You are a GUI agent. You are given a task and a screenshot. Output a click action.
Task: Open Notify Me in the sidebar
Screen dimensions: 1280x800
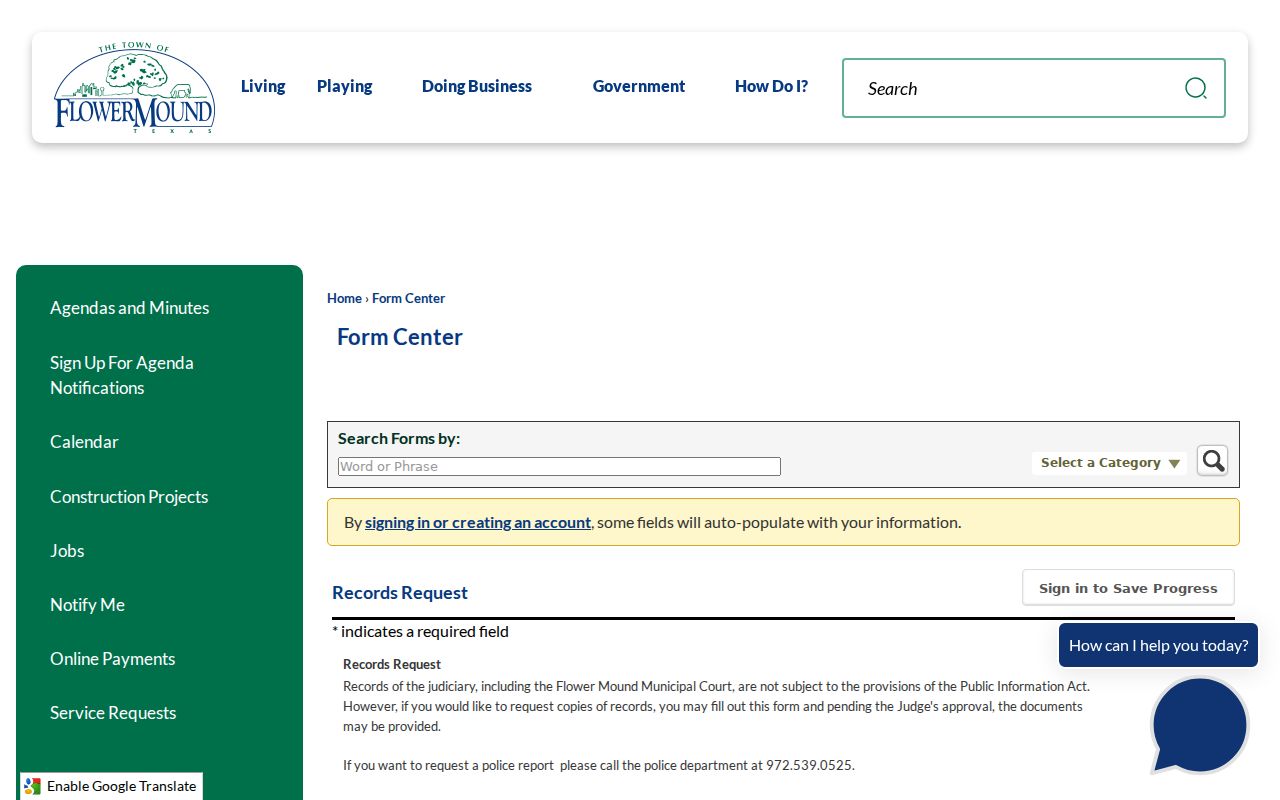point(87,605)
